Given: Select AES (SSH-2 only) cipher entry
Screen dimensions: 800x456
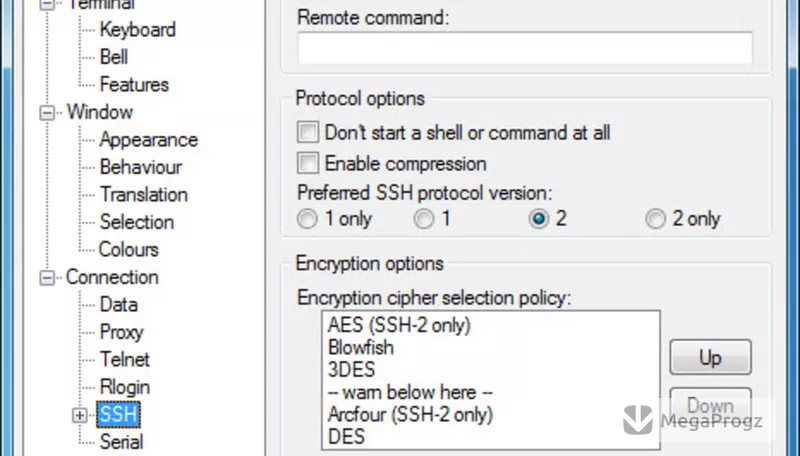Looking at the screenshot, I should pyautogui.click(x=399, y=325).
